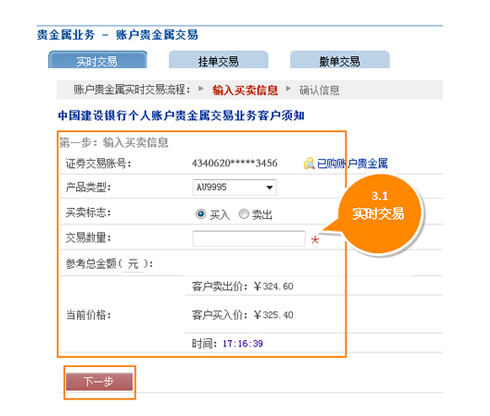Screen dimensions: 490x416
Task: Click the arrow icon before 确认信息
Action: click(288, 89)
